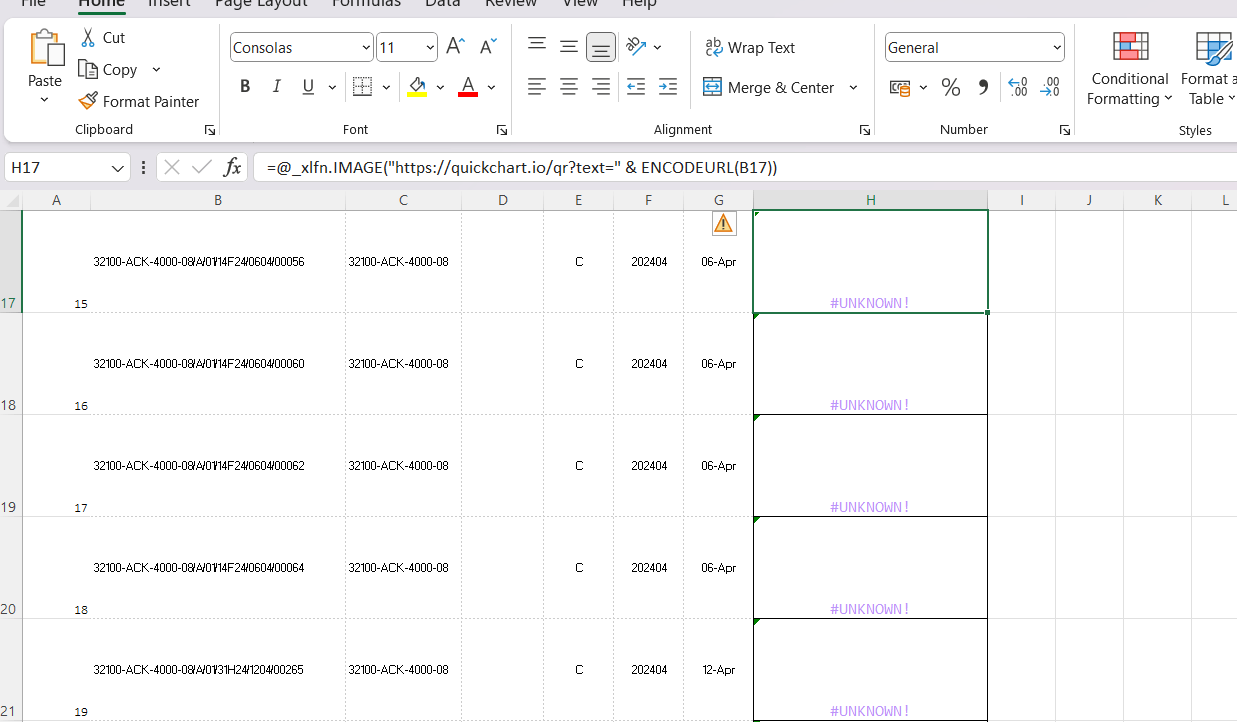Apply cell borders icon
This screenshot has height=722, width=1237.
click(x=363, y=87)
